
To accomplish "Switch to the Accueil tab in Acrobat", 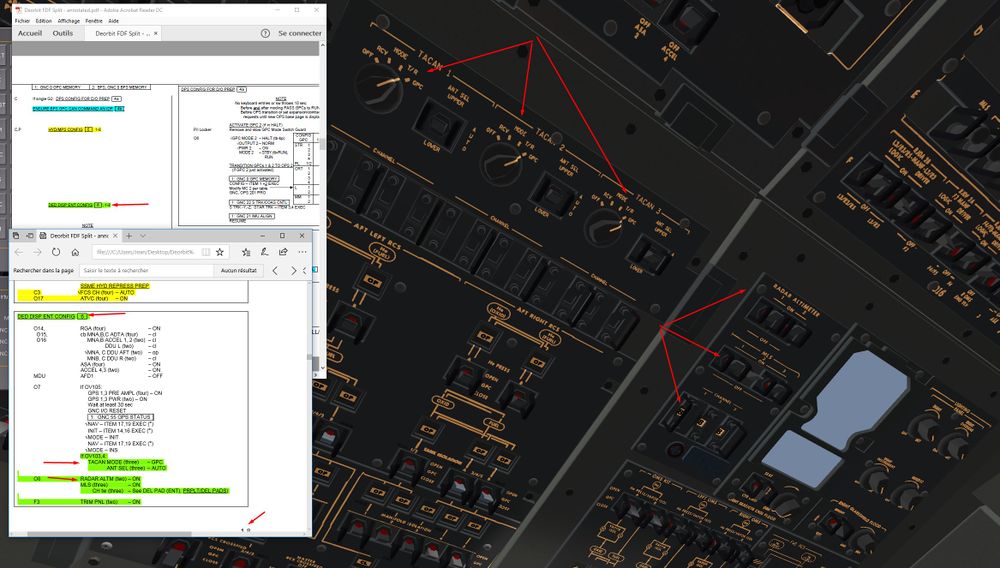I will (30, 33).
